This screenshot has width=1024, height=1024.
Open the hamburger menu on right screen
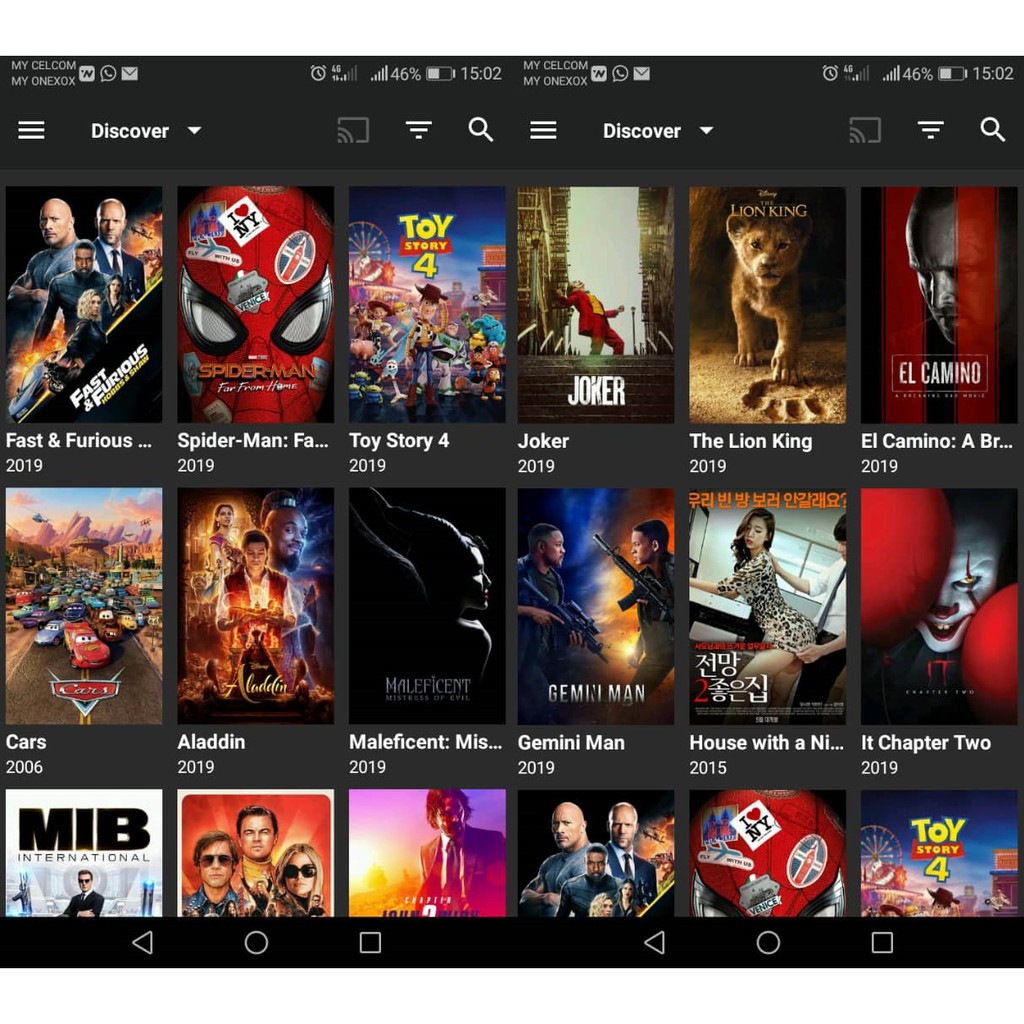click(x=543, y=131)
